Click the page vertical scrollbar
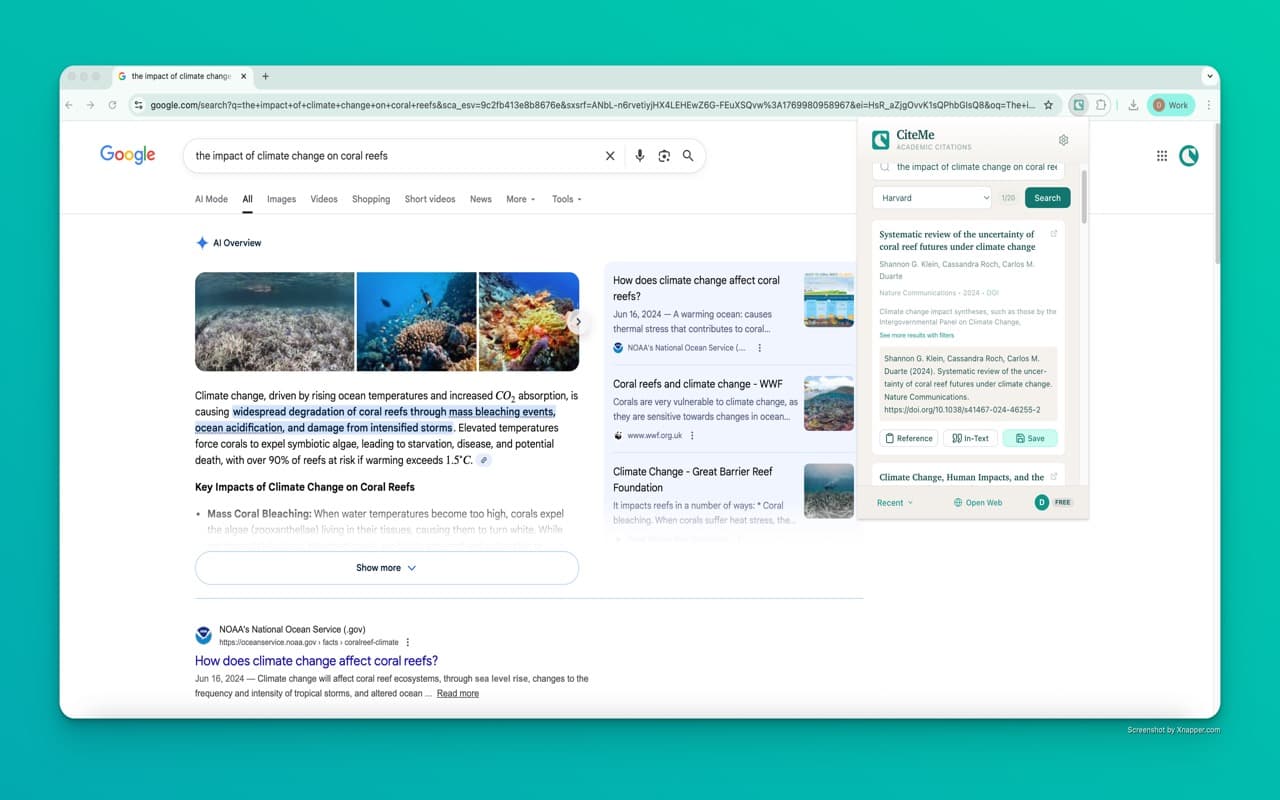Image resolution: width=1280 pixels, height=800 pixels. click(x=1217, y=193)
